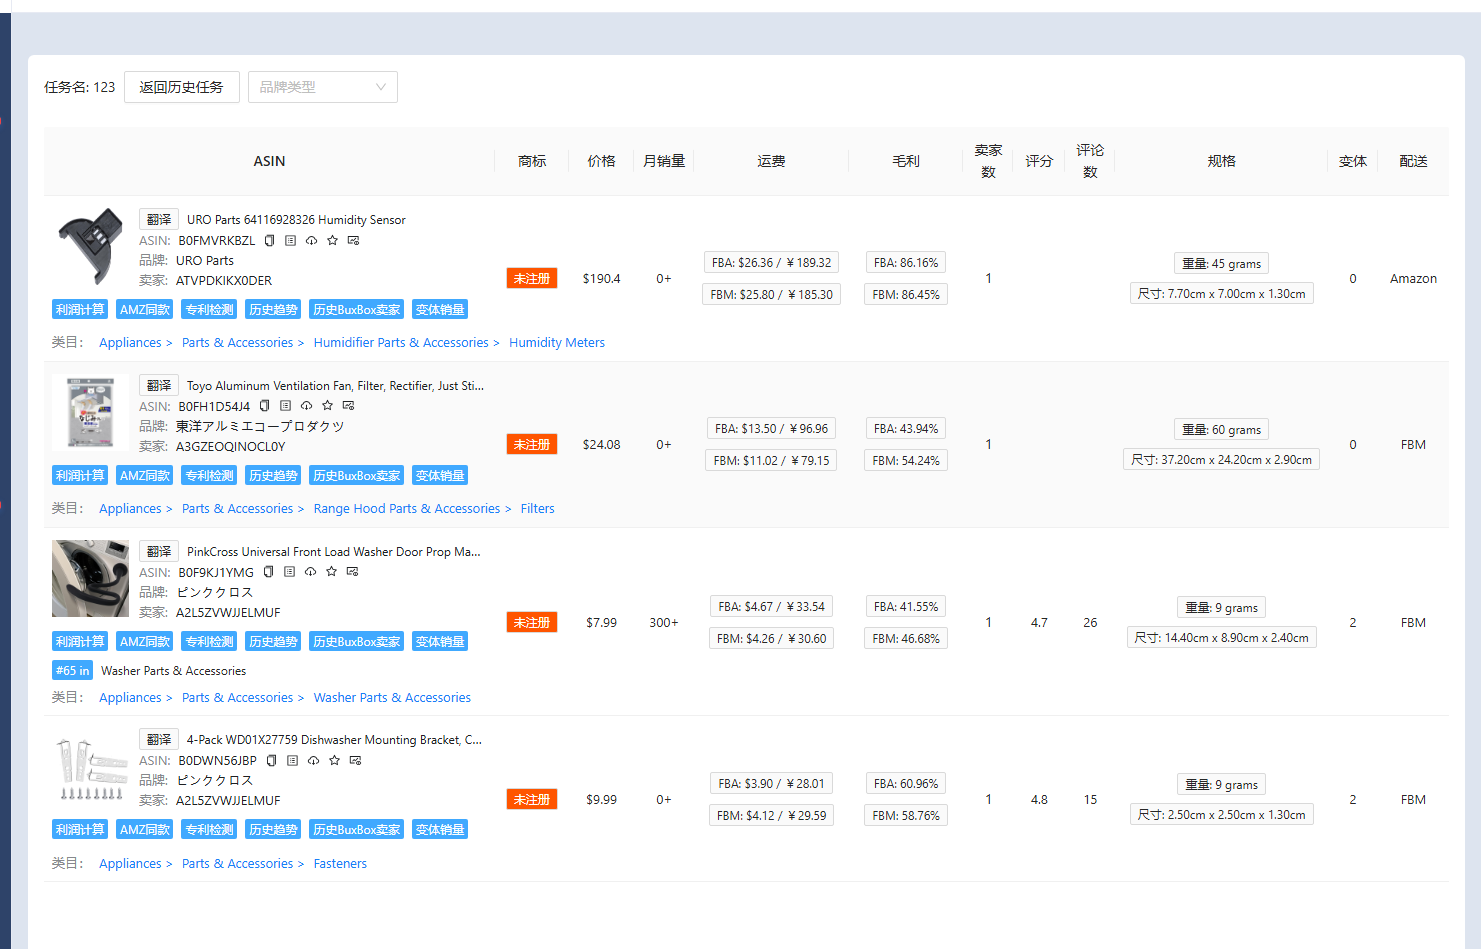
Task: Click list detail icon beside ASIN B0F9KJ1YMG
Action: (289, 572)
